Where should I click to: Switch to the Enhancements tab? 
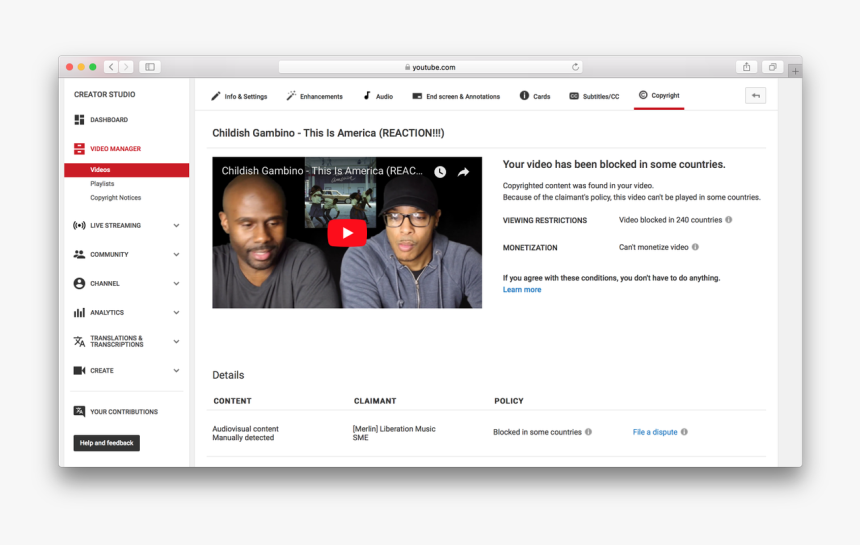314,96
